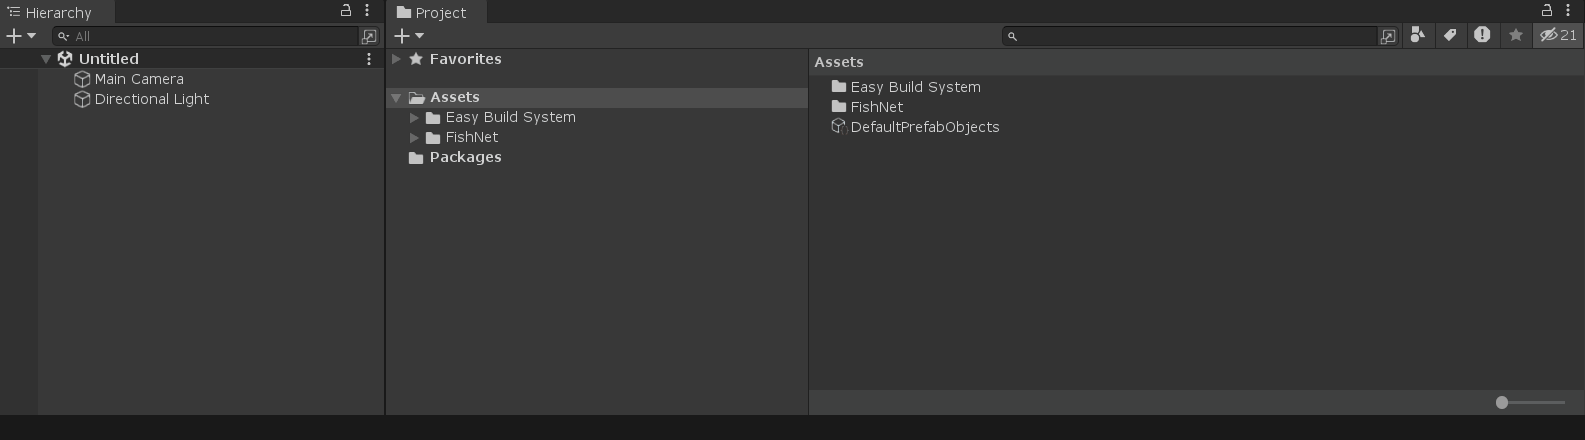
Task: Click the Search by Type filter icon
Action: coord(1417,35)
